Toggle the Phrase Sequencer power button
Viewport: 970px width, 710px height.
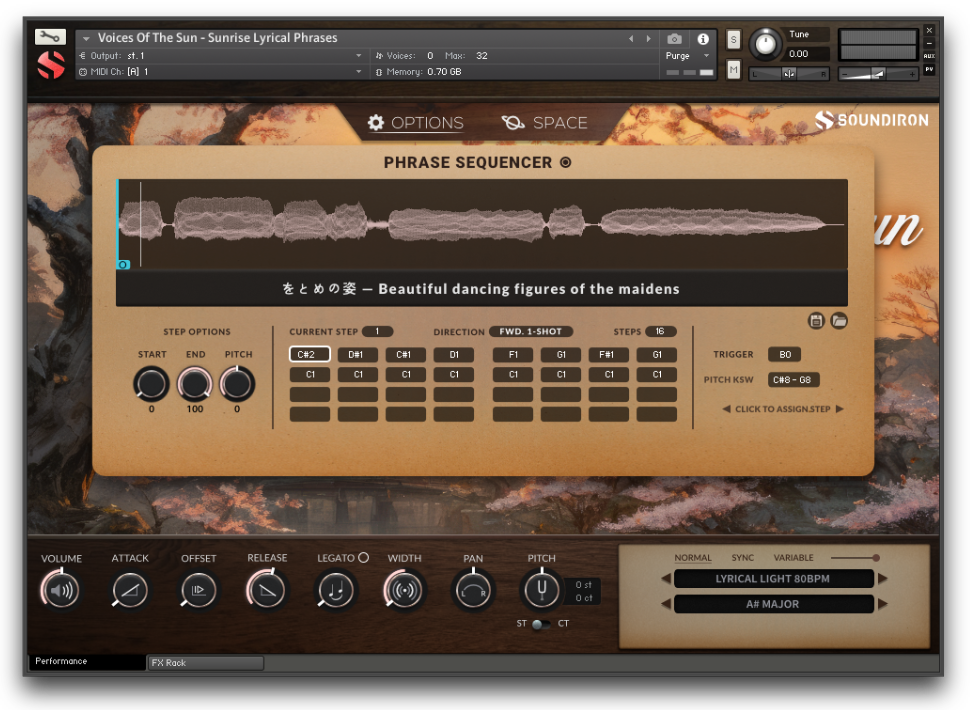(566, 163)
